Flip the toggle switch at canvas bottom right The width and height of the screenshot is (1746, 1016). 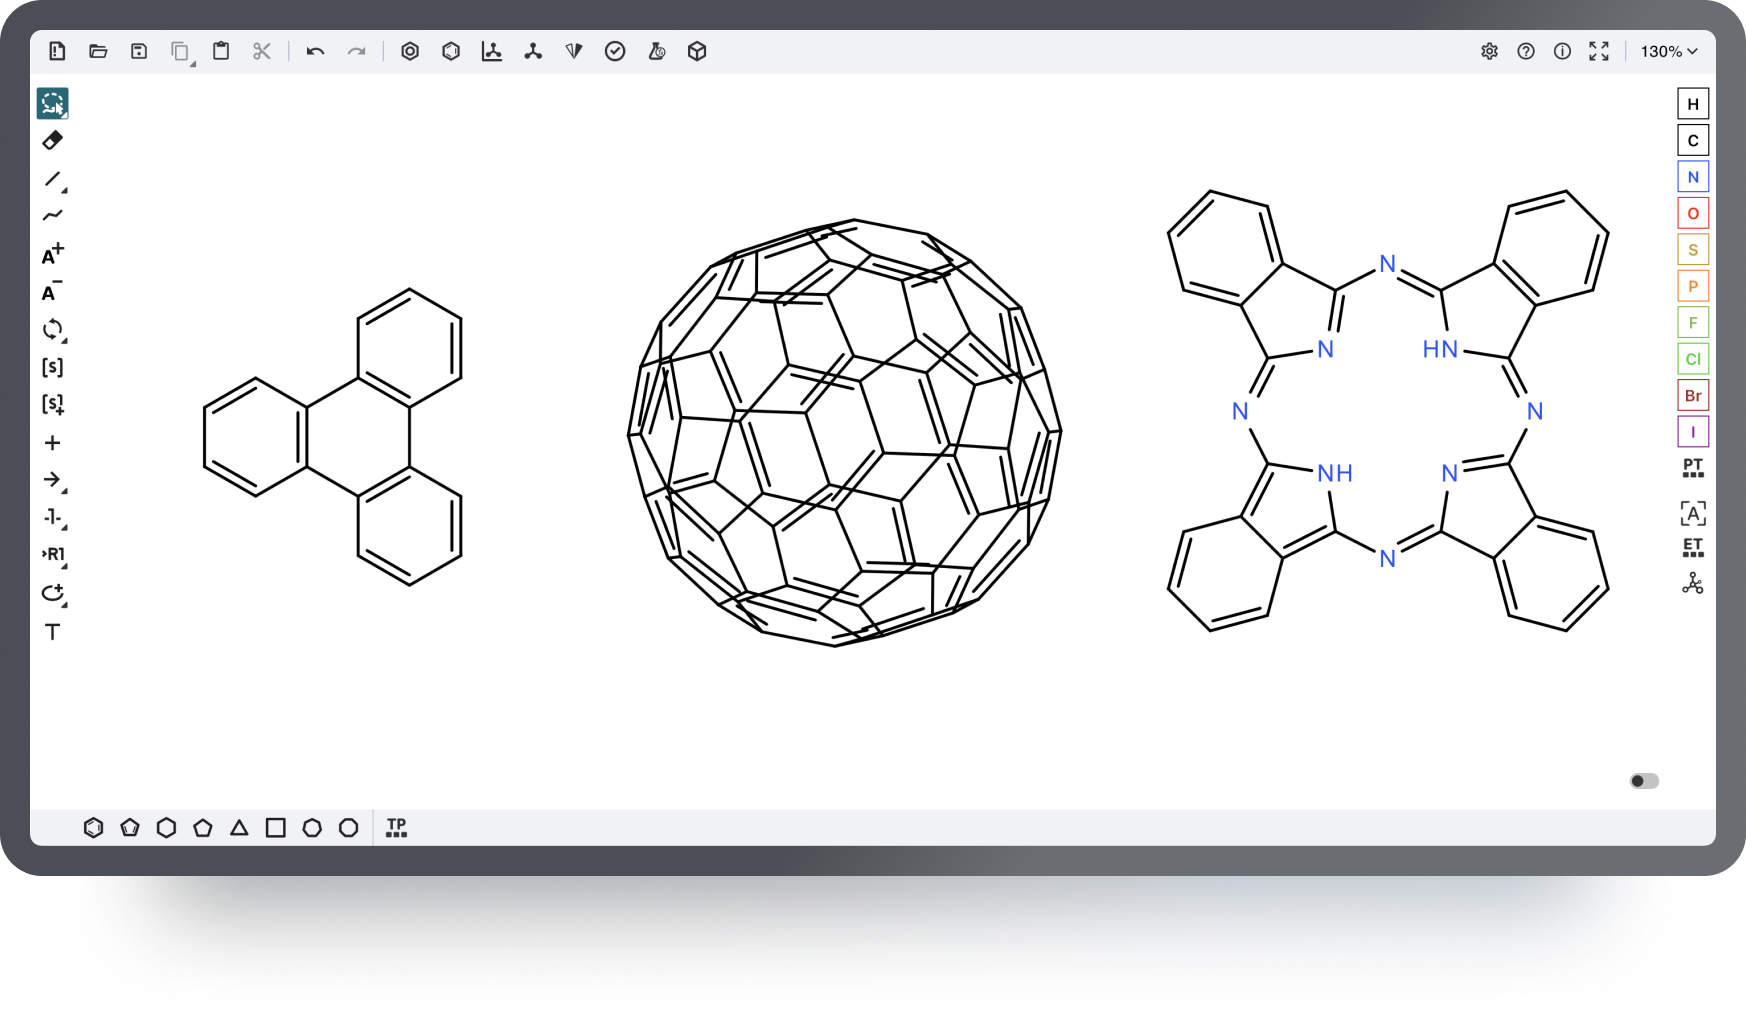click(1644, 781)
